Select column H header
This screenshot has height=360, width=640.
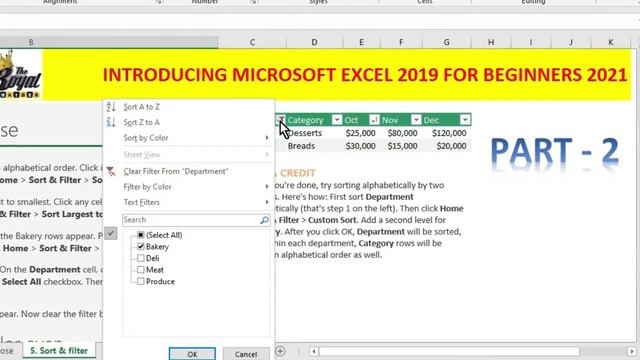(491, 42)
